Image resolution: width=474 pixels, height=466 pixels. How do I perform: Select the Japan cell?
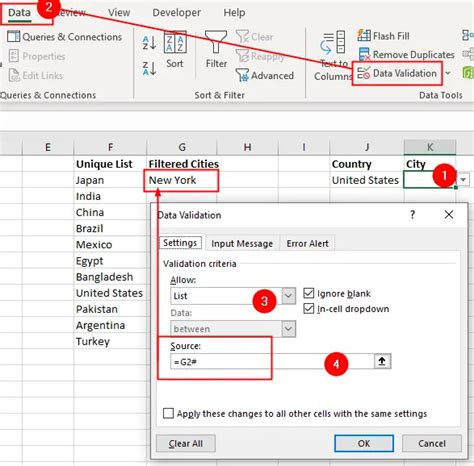tap(110, 180)
